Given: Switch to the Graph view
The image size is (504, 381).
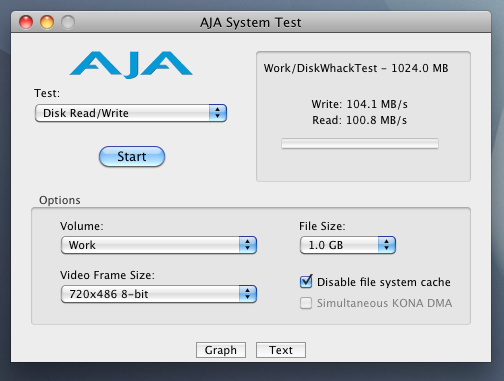Looking at the screenshot, I should 221,350.
